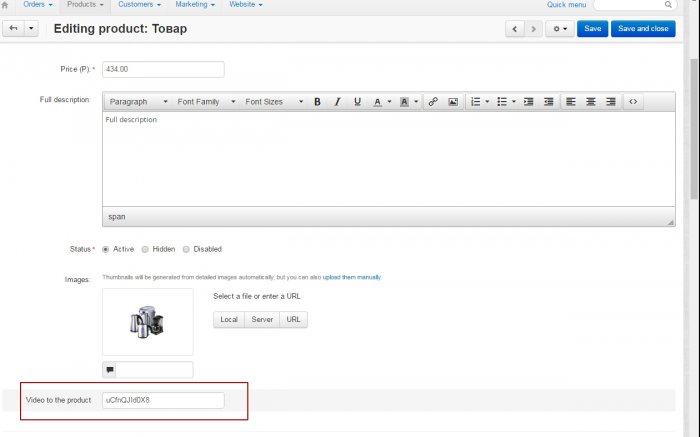Choose URL file upload
Image resolution: width=700 pixels, height=437 pixels.
[293, 320]
